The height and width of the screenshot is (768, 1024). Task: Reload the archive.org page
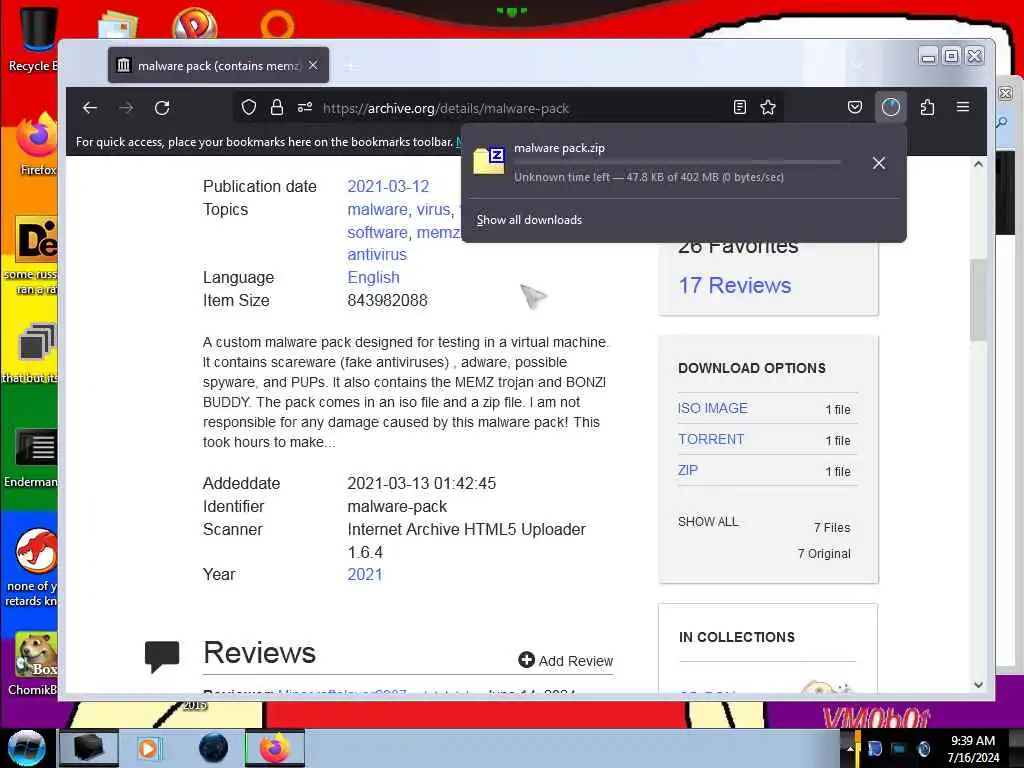click(x=162, y=108)
